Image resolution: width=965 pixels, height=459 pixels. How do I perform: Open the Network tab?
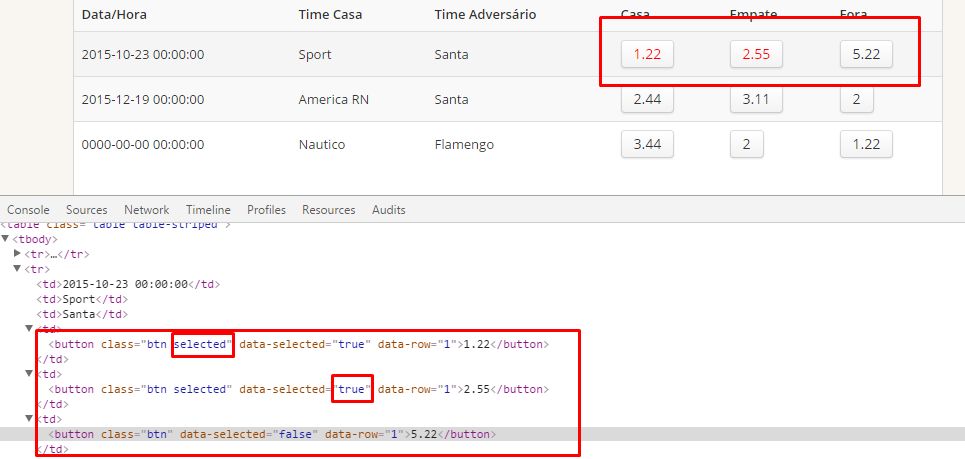coord(146,210)
